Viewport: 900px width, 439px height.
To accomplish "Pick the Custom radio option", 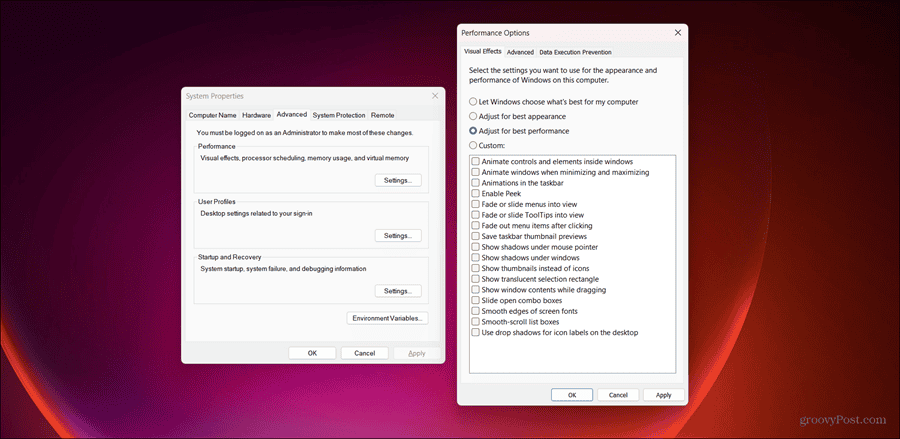I will [x=473, y=145].
